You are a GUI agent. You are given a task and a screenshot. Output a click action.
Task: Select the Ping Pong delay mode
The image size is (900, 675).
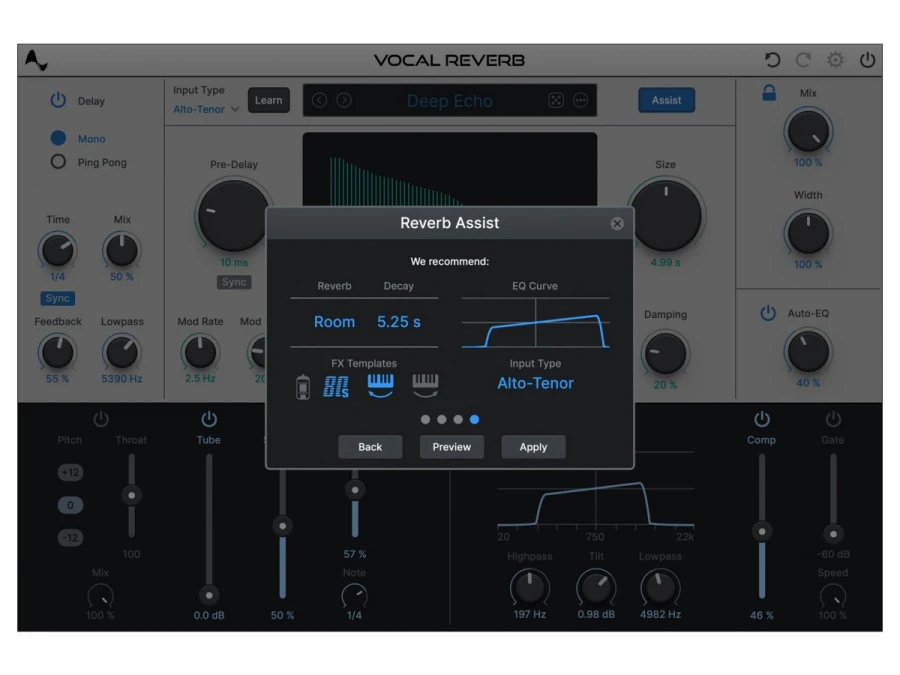coord(58,162)
